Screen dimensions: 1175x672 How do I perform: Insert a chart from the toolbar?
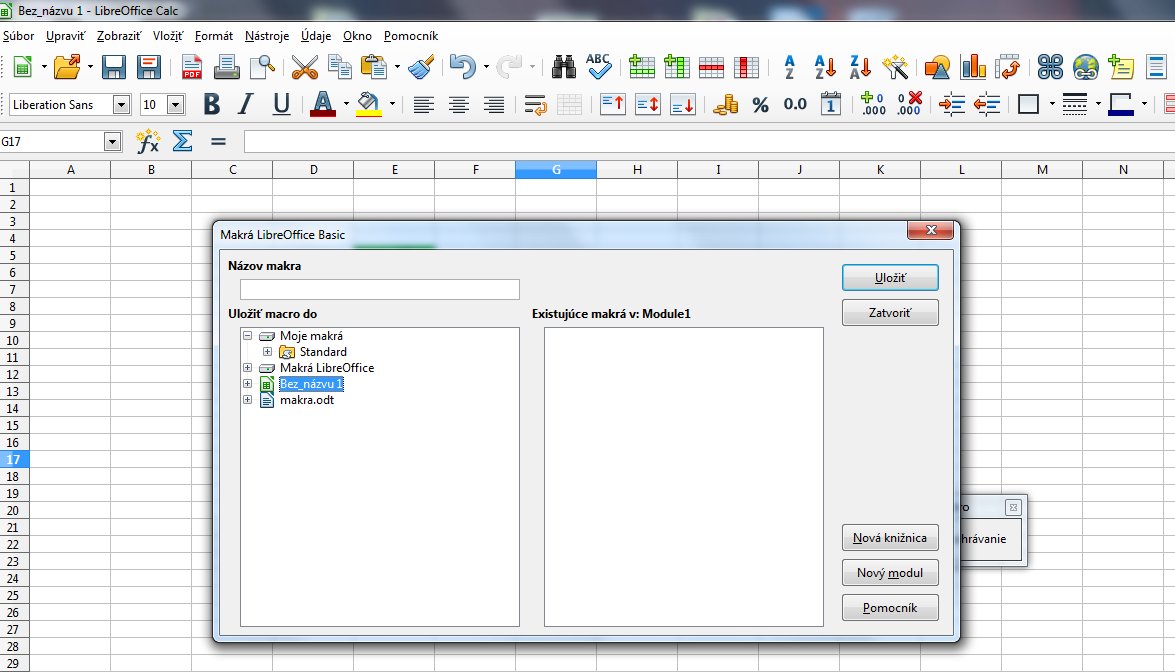point(973,67)
